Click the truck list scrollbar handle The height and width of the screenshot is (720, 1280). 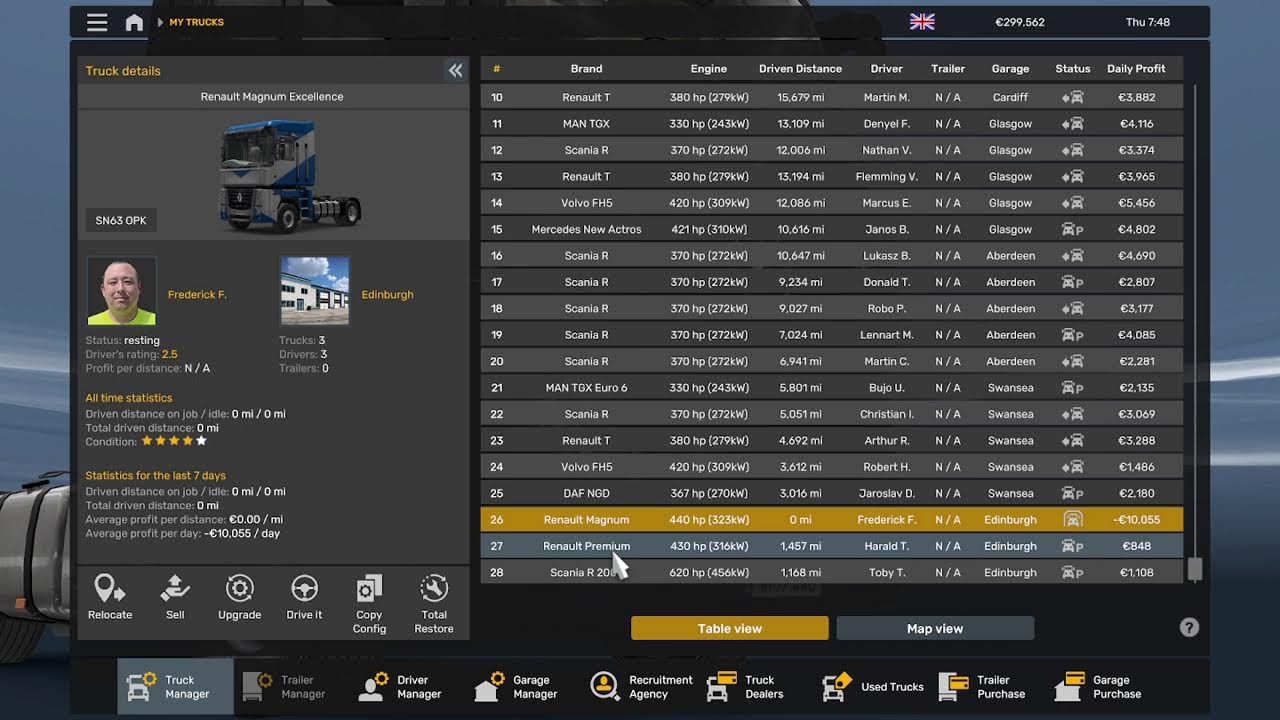1194,569
